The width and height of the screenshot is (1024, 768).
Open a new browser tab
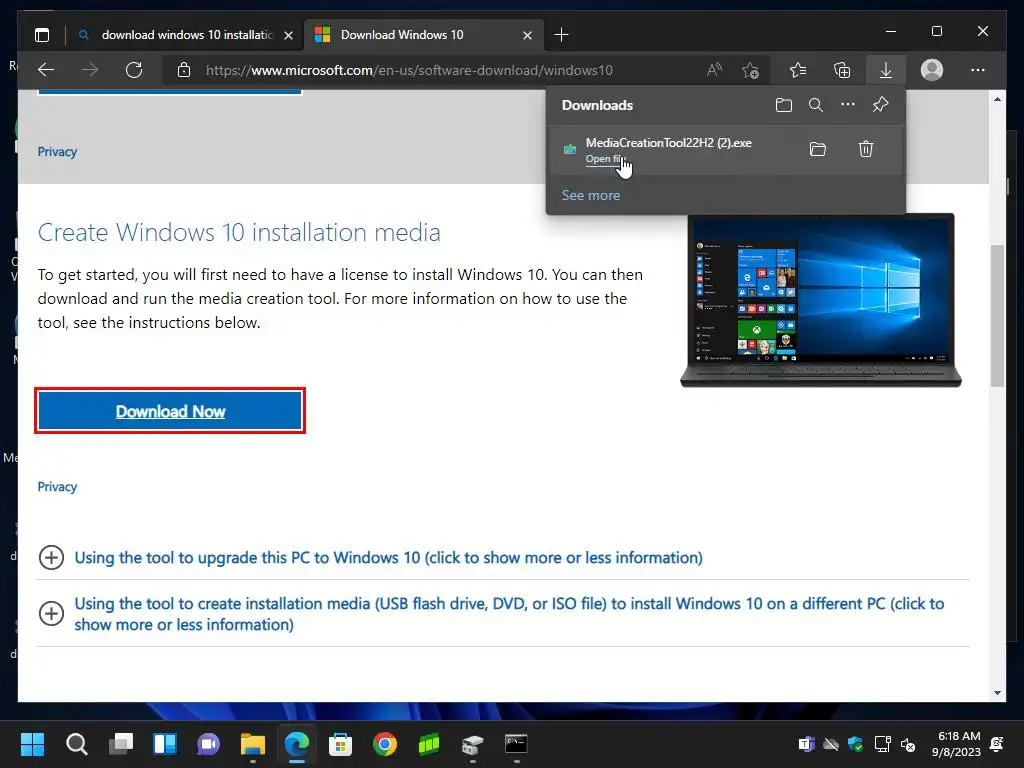(561, 35)
